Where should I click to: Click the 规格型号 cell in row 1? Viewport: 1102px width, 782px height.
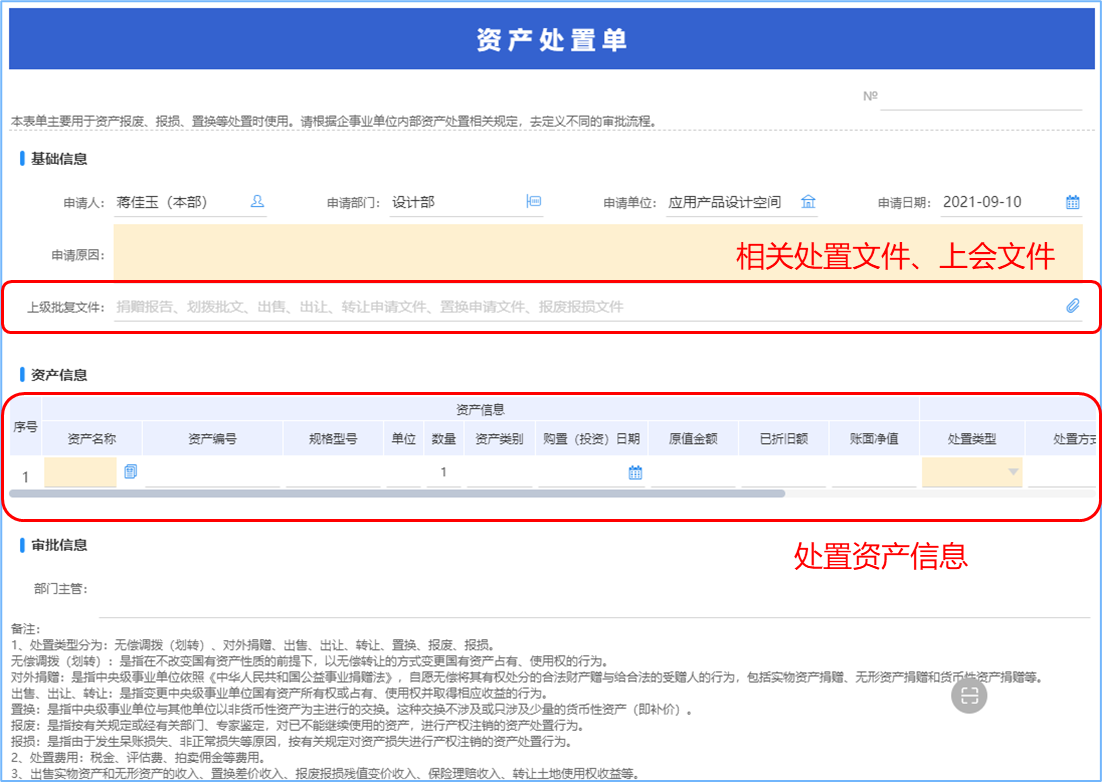point(332,473)
